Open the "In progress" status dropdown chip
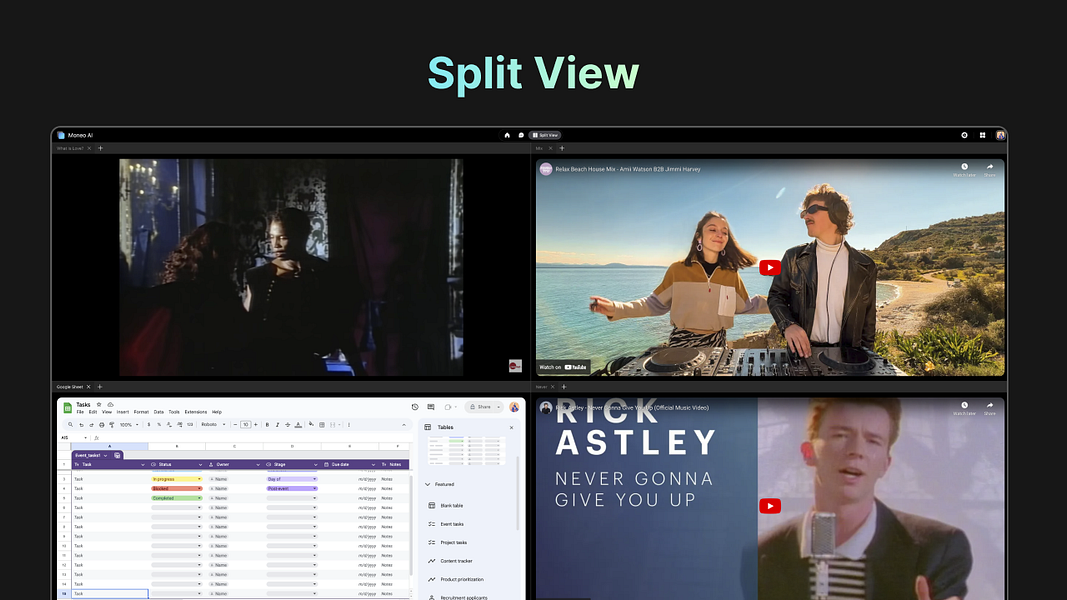The image size is (1067, 600). click(177, 479)
